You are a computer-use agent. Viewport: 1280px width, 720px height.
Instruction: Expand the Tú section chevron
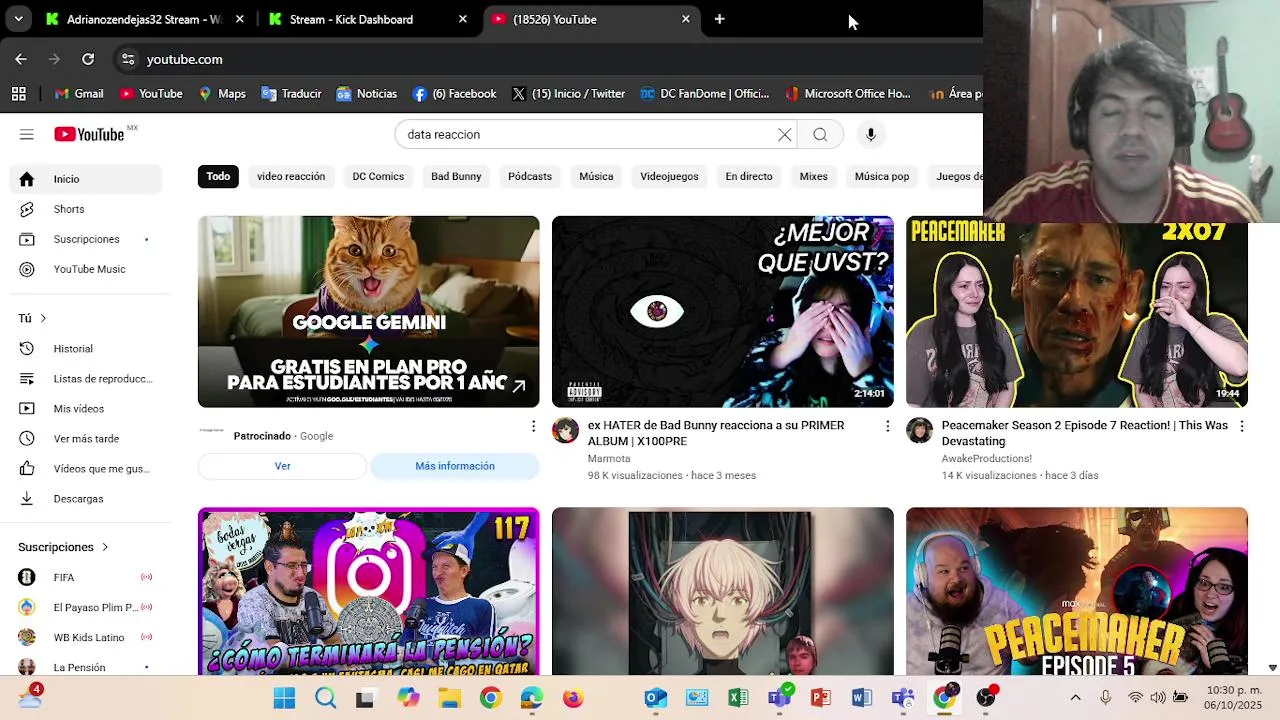(x=43, y=318)
